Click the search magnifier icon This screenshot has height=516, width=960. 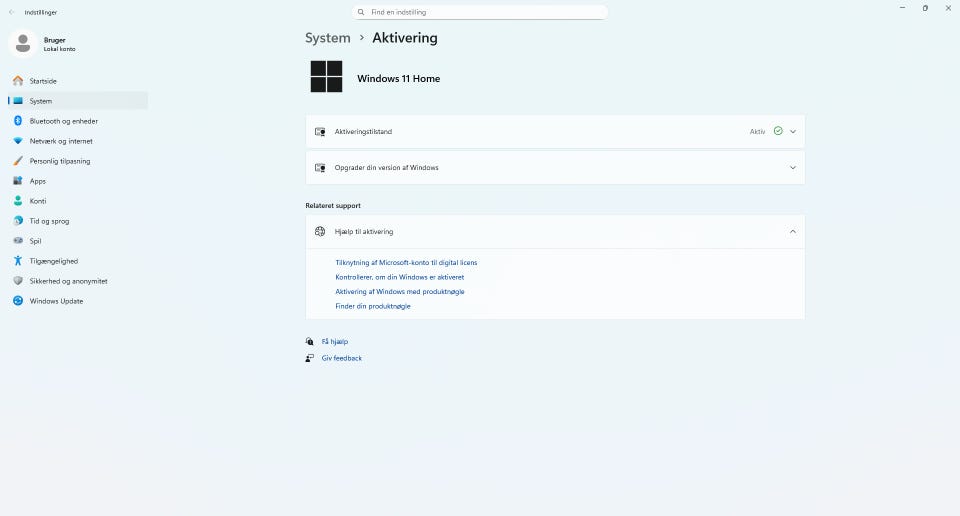tap(361, 12)
